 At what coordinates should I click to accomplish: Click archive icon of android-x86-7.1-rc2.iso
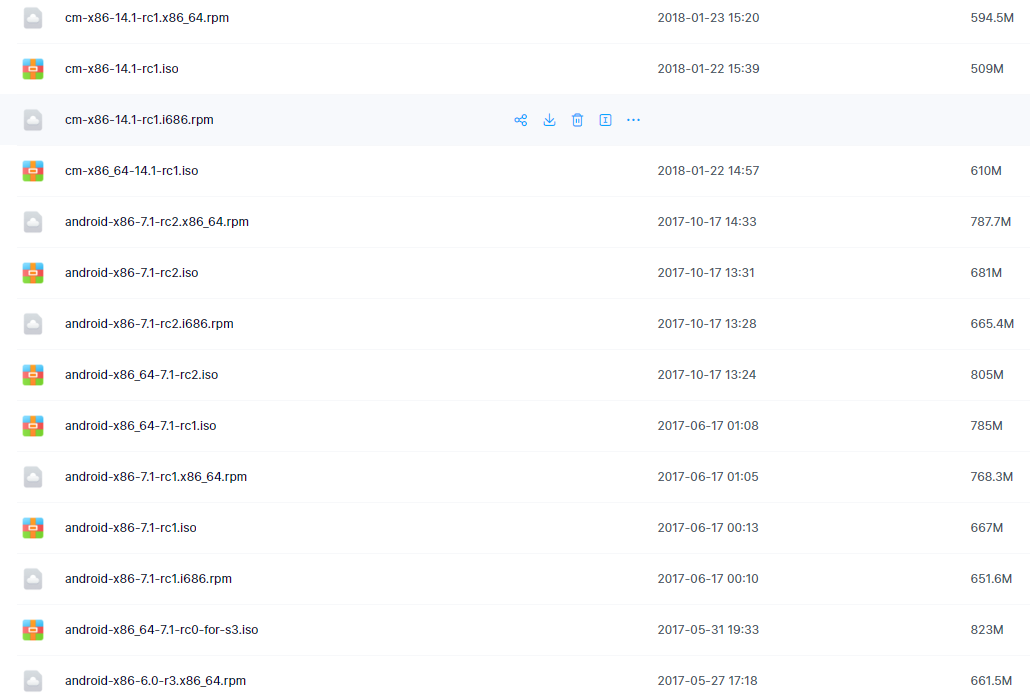(33, 273)
